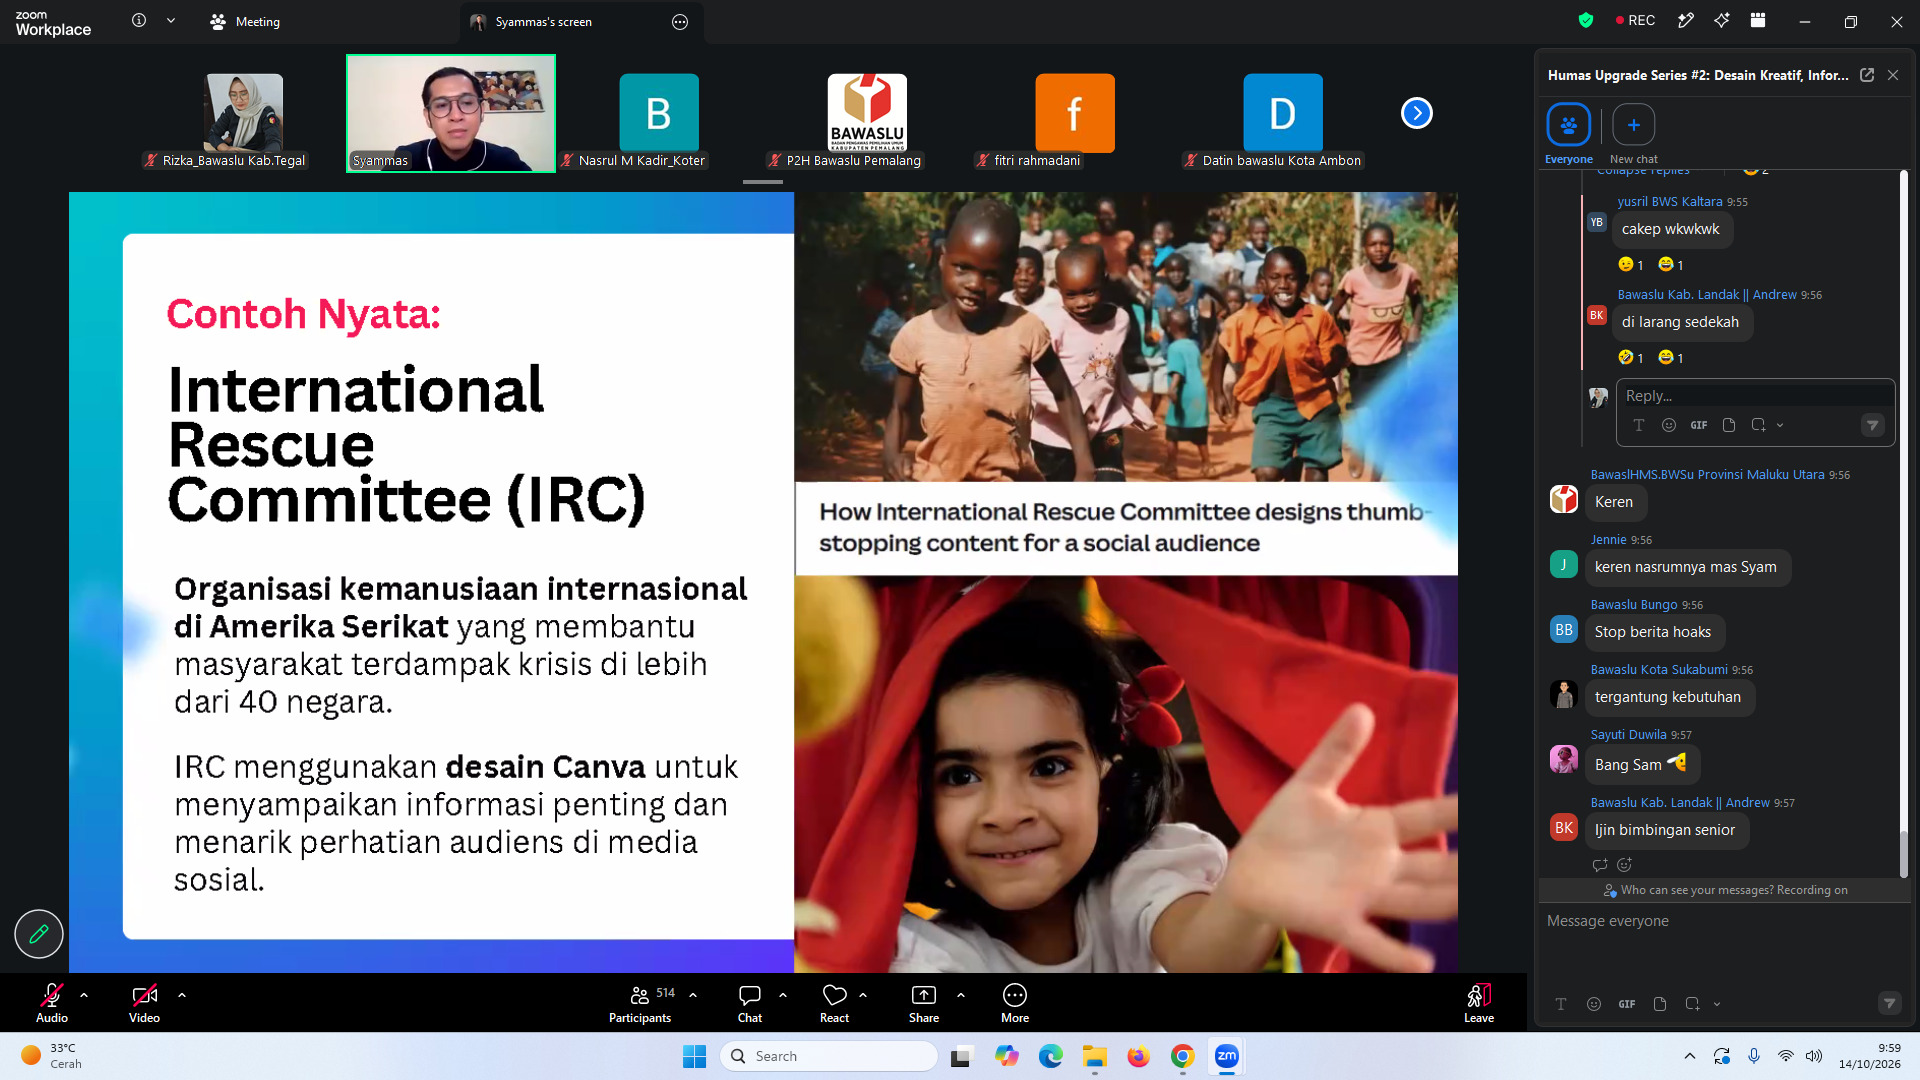The height and width of the screenshot is (1080, 1920).
Task: Open the Meeting tab
Action: tap(245, 22)
